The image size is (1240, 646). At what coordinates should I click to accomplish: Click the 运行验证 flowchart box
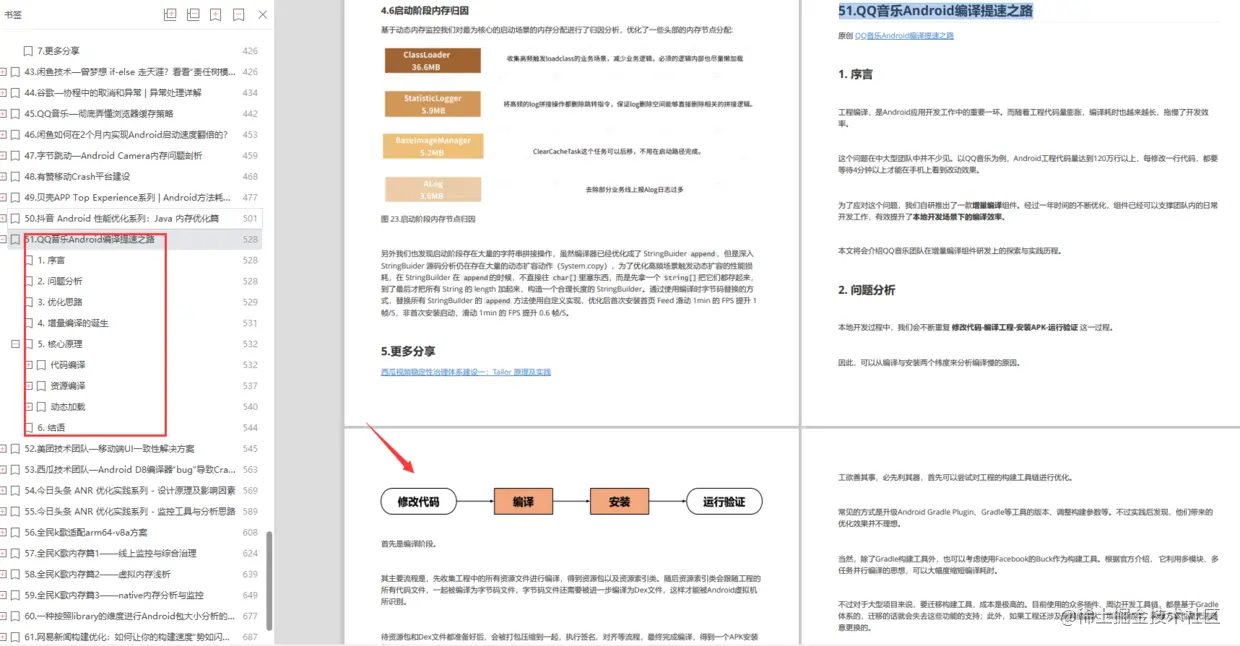click(x=724, y=502)
